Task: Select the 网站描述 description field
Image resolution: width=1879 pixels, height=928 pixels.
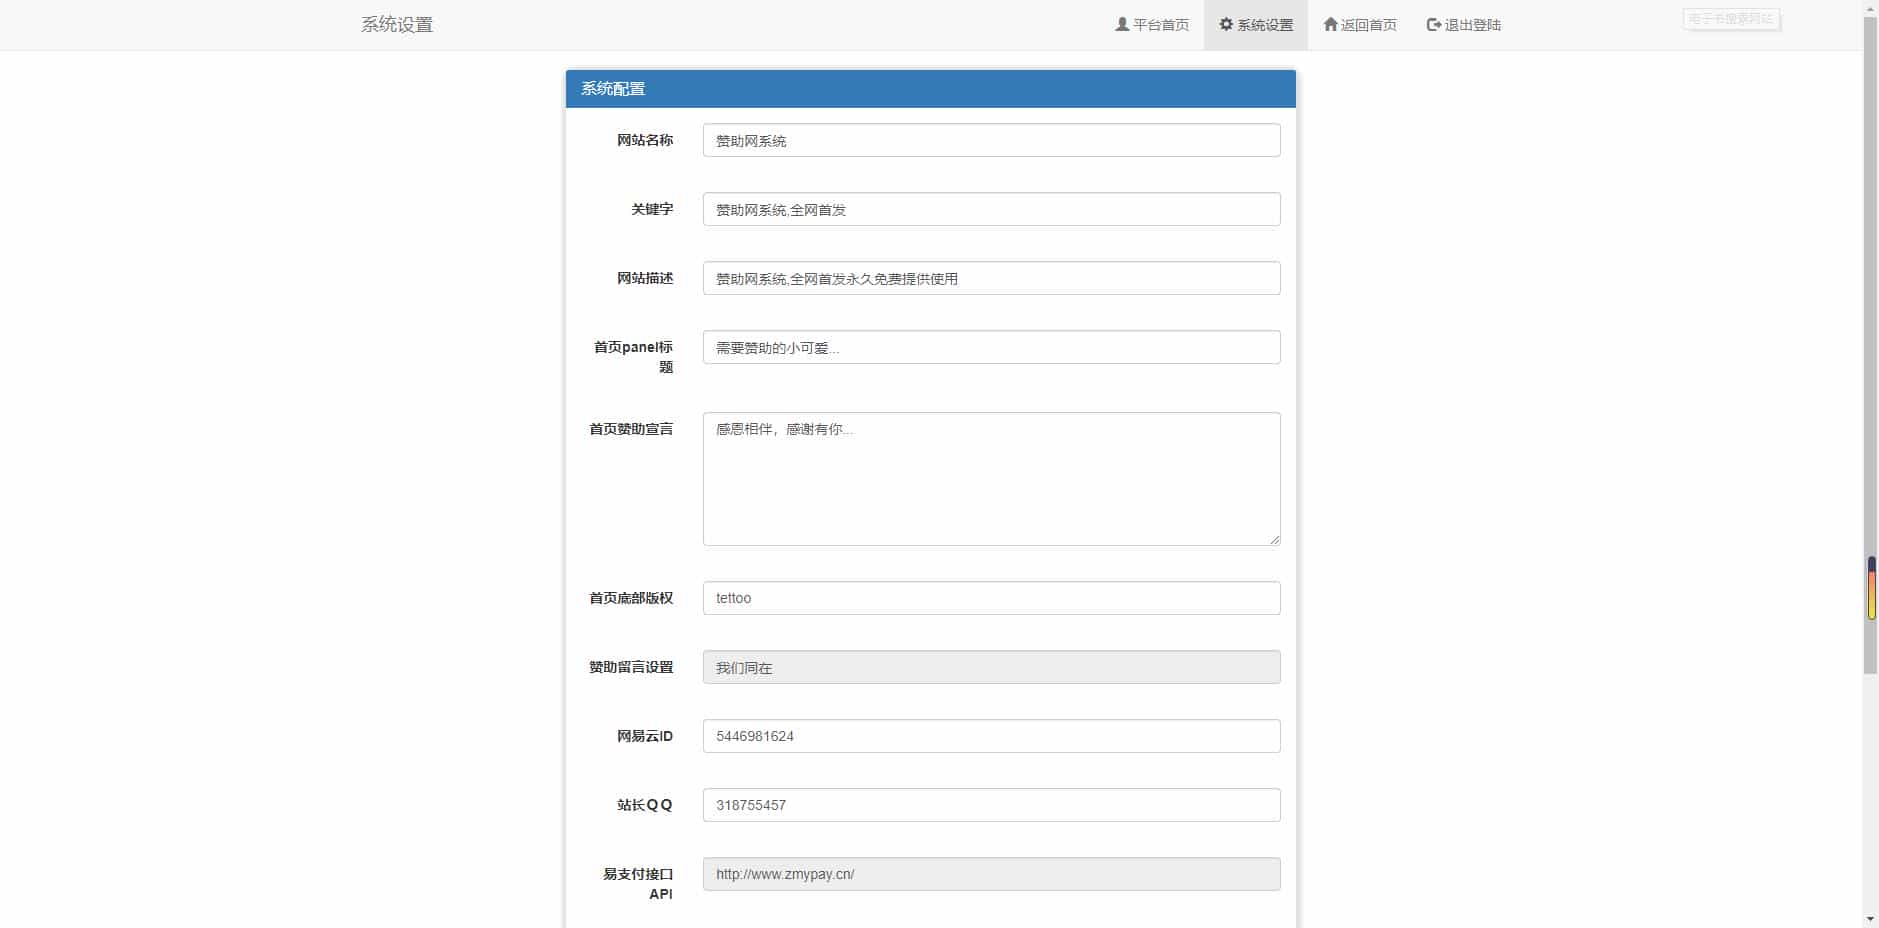Action: click(991, 278)
